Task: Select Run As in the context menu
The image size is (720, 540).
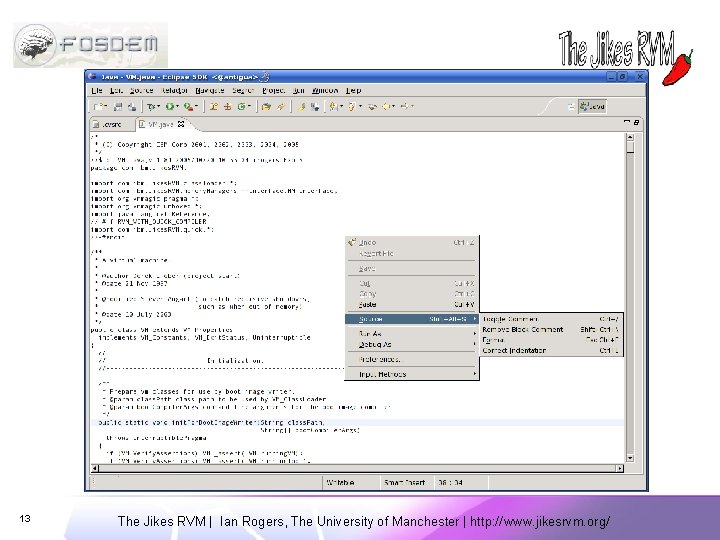Action: tap(411, 333)
